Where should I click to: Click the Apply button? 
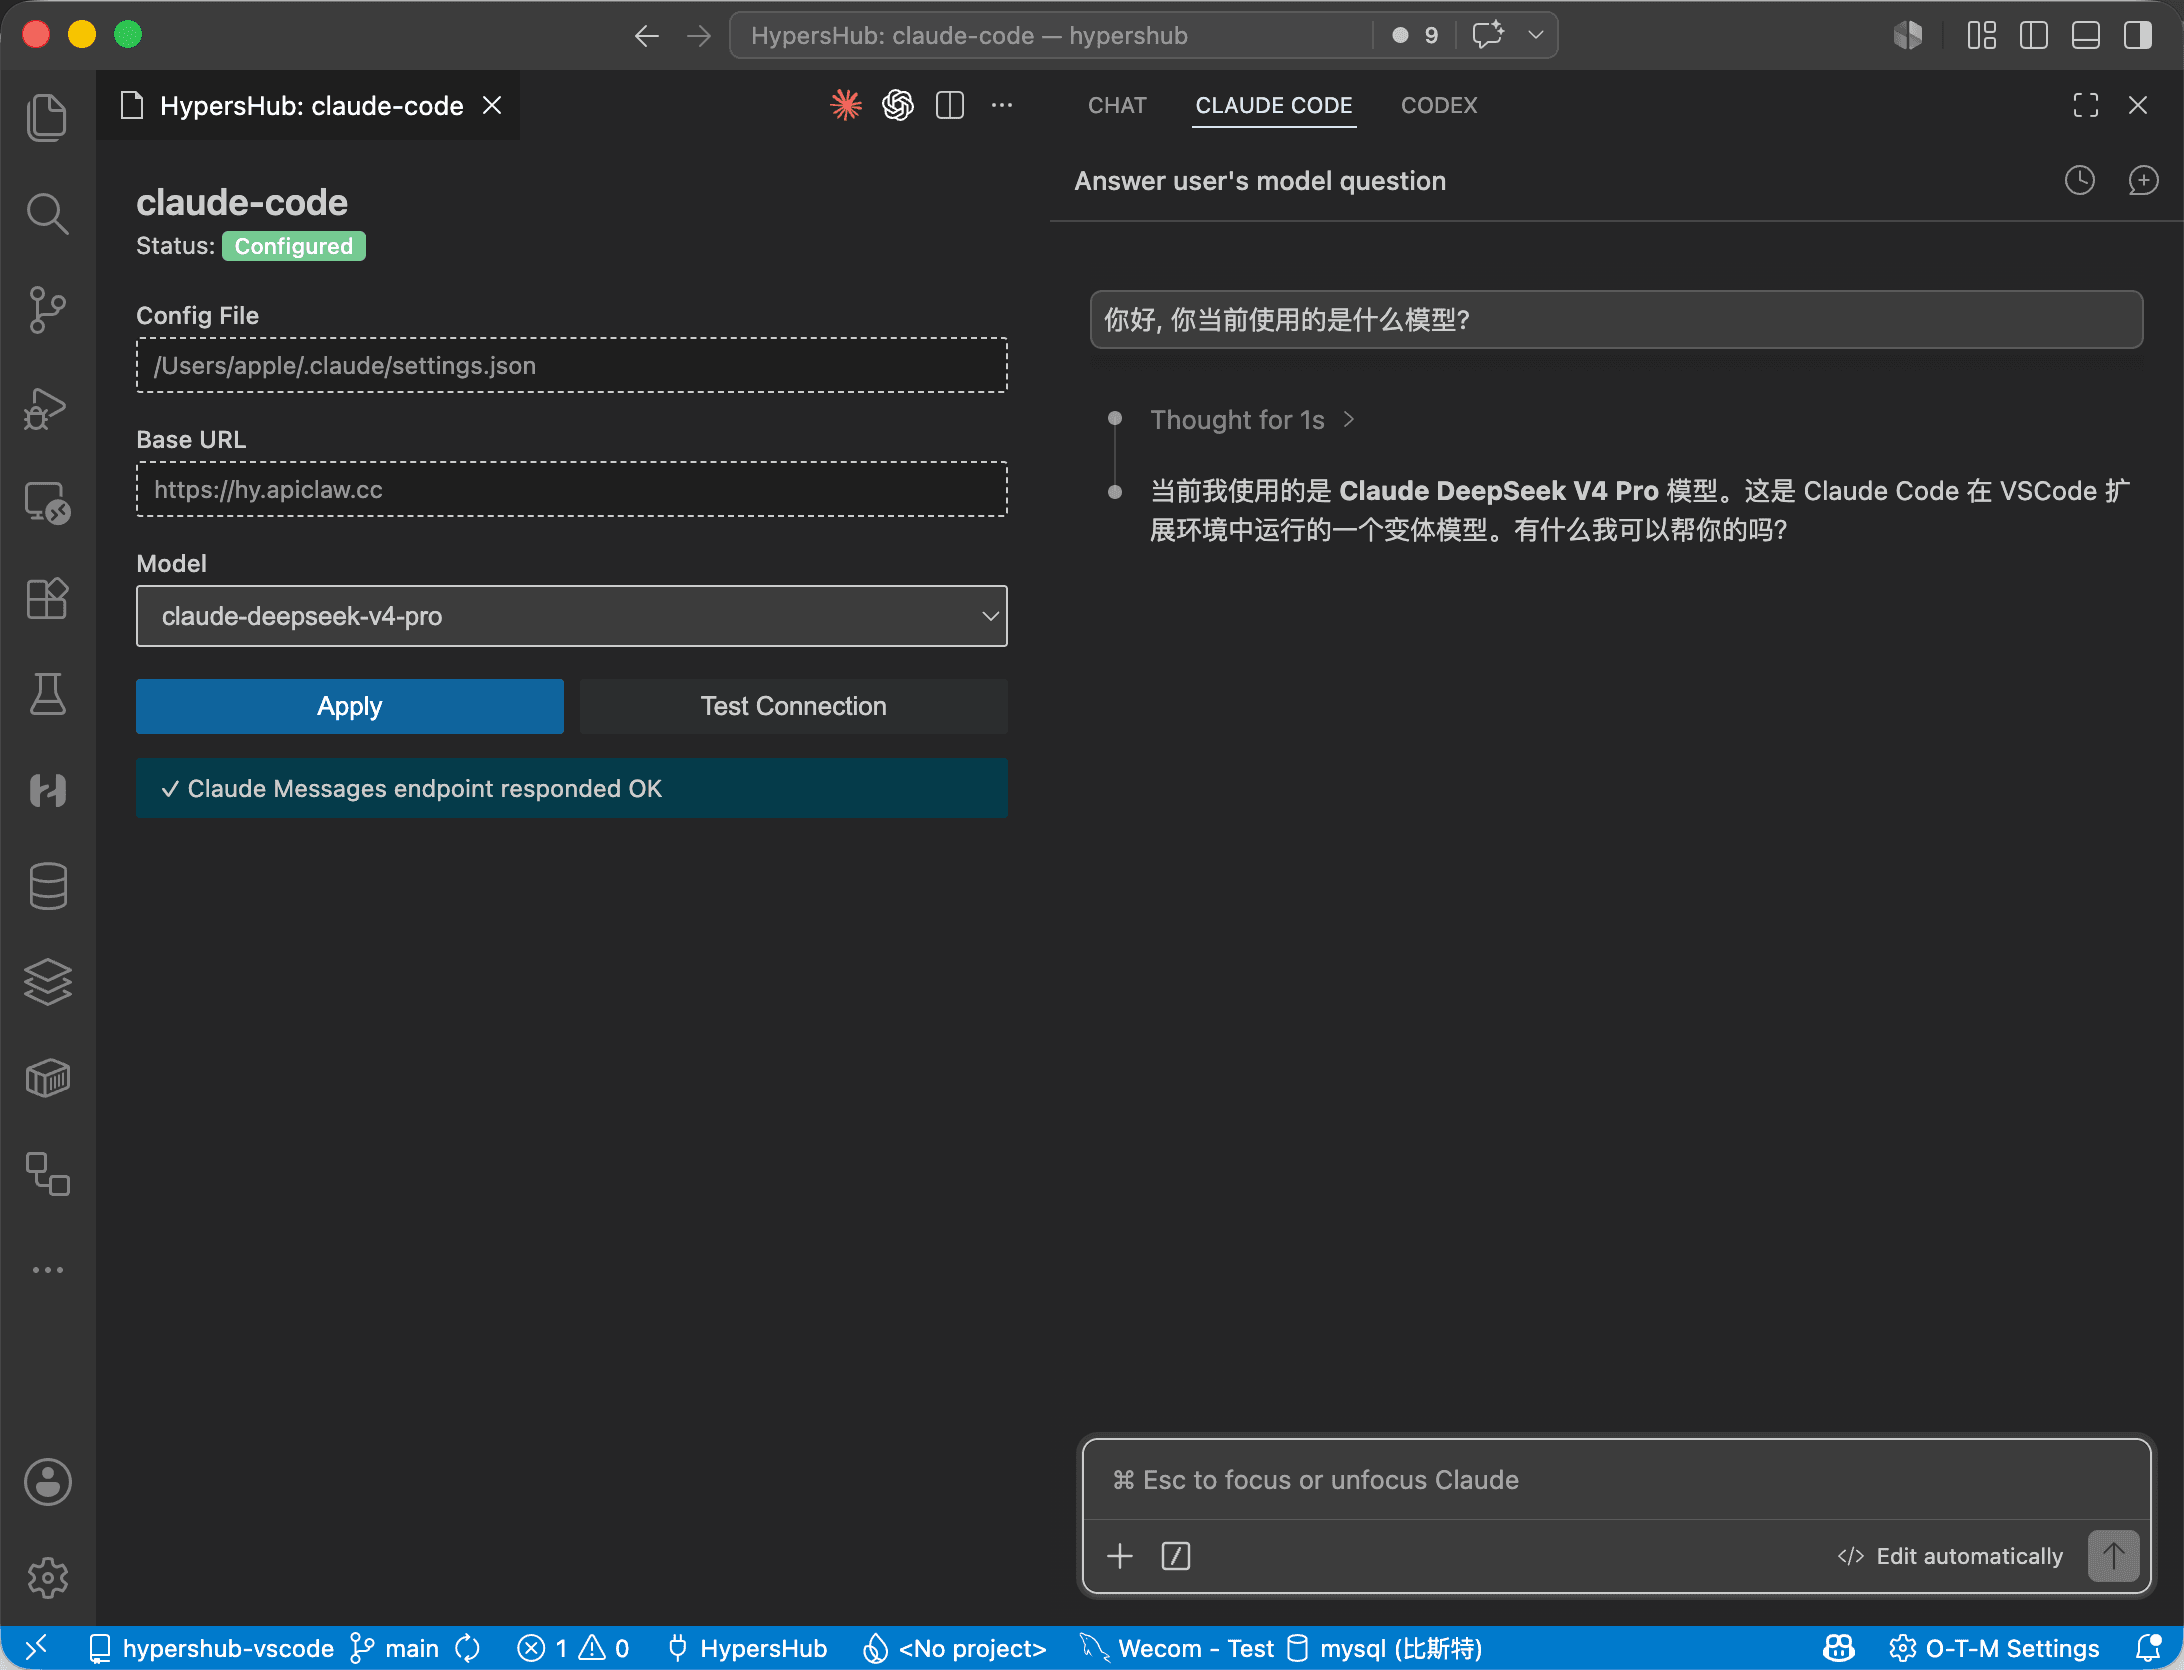[x=350, y=706]
